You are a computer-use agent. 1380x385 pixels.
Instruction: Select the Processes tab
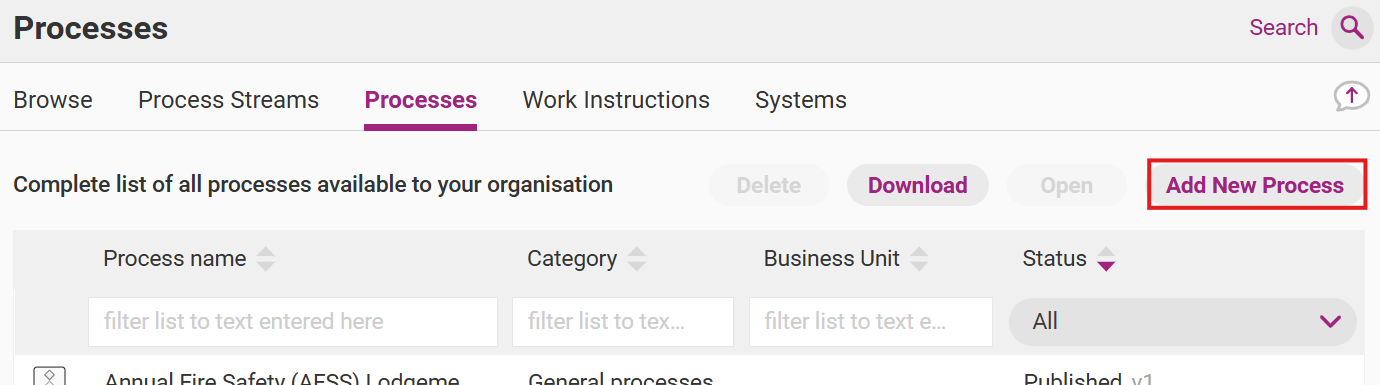coord(421,100)
